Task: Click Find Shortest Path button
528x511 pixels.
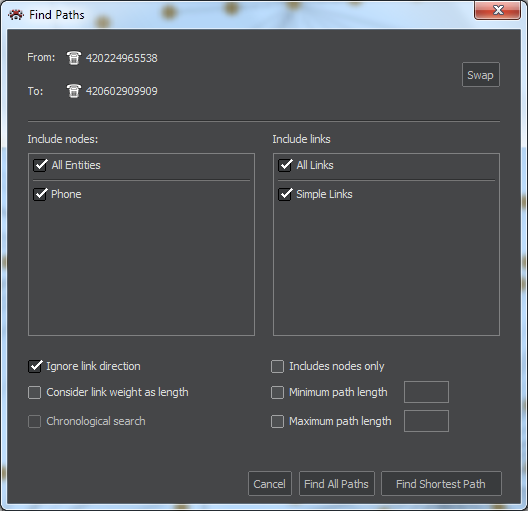Action: pyautogui.click(x=441, y=484)
